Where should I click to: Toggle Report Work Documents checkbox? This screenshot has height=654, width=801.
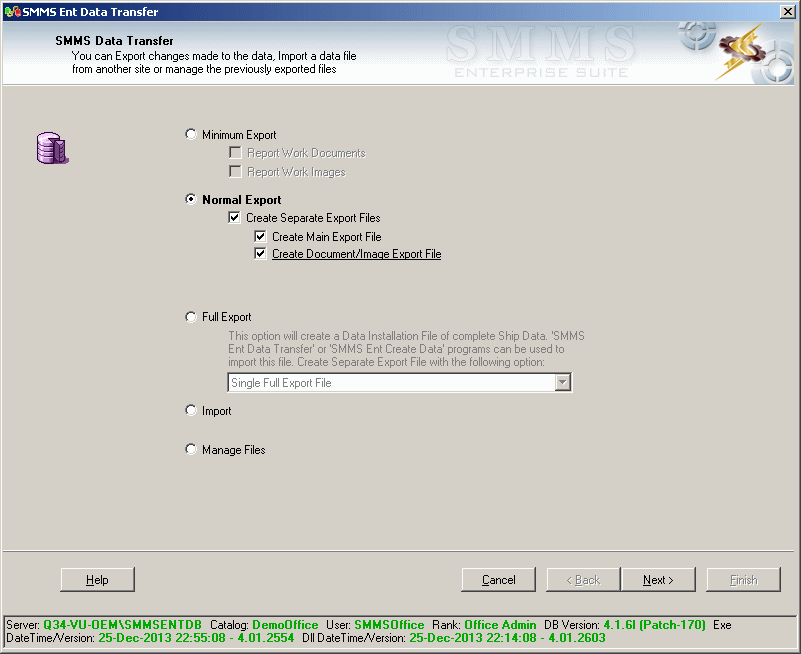(x=235, y=152)
